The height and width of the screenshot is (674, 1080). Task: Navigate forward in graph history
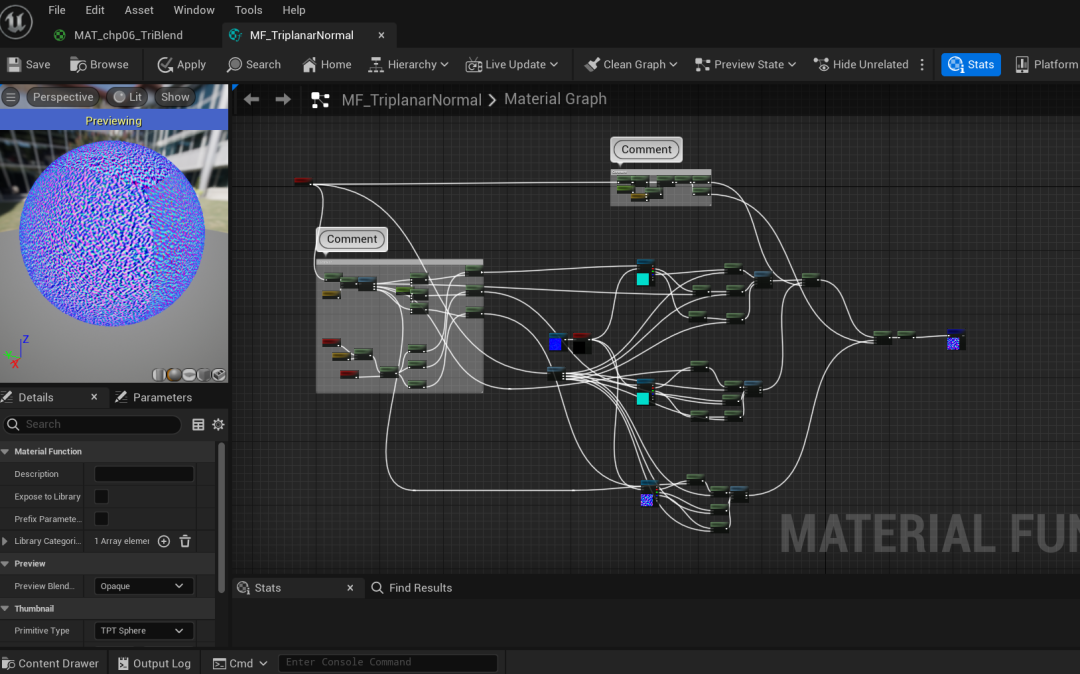(x=283, y=99)
